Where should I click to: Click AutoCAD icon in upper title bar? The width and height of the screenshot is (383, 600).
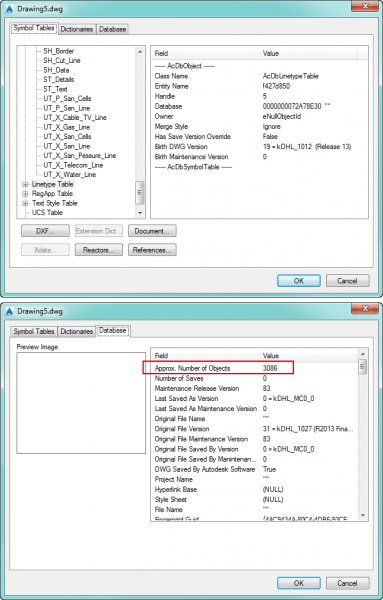pos(10,8)
